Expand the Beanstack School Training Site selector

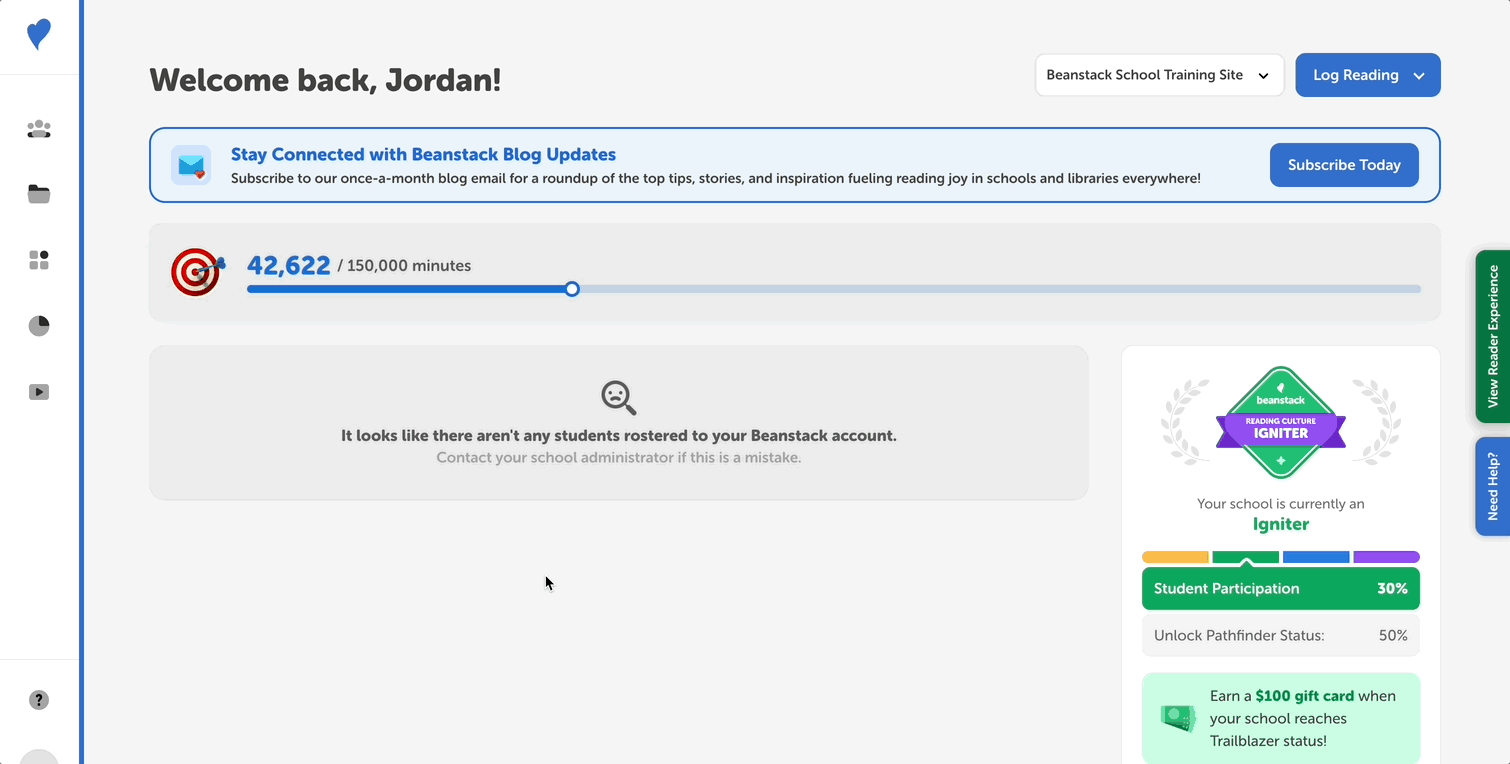(x=1264, y=74)
